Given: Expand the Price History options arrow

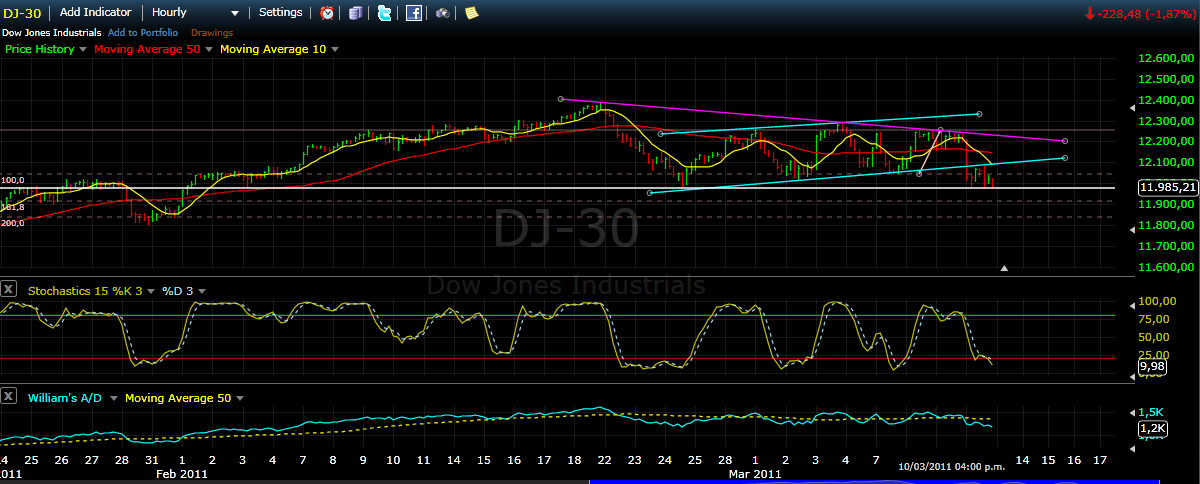Looking at the screenshot, I should pyautogui.click(x=83, y=49).
